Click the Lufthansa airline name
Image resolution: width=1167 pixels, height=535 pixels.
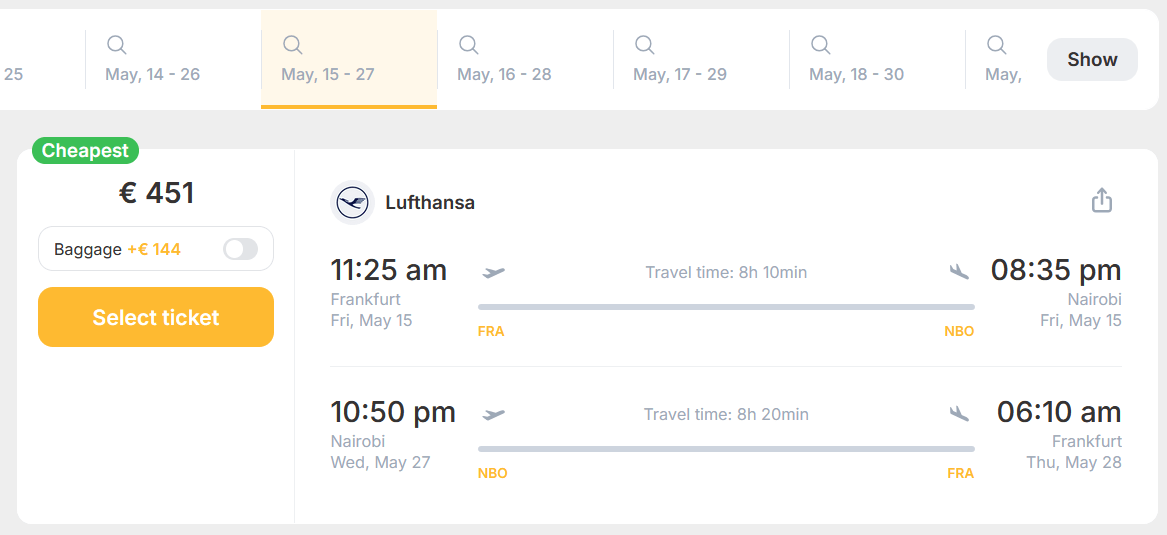pyautogui.click(x=430, y=203)
